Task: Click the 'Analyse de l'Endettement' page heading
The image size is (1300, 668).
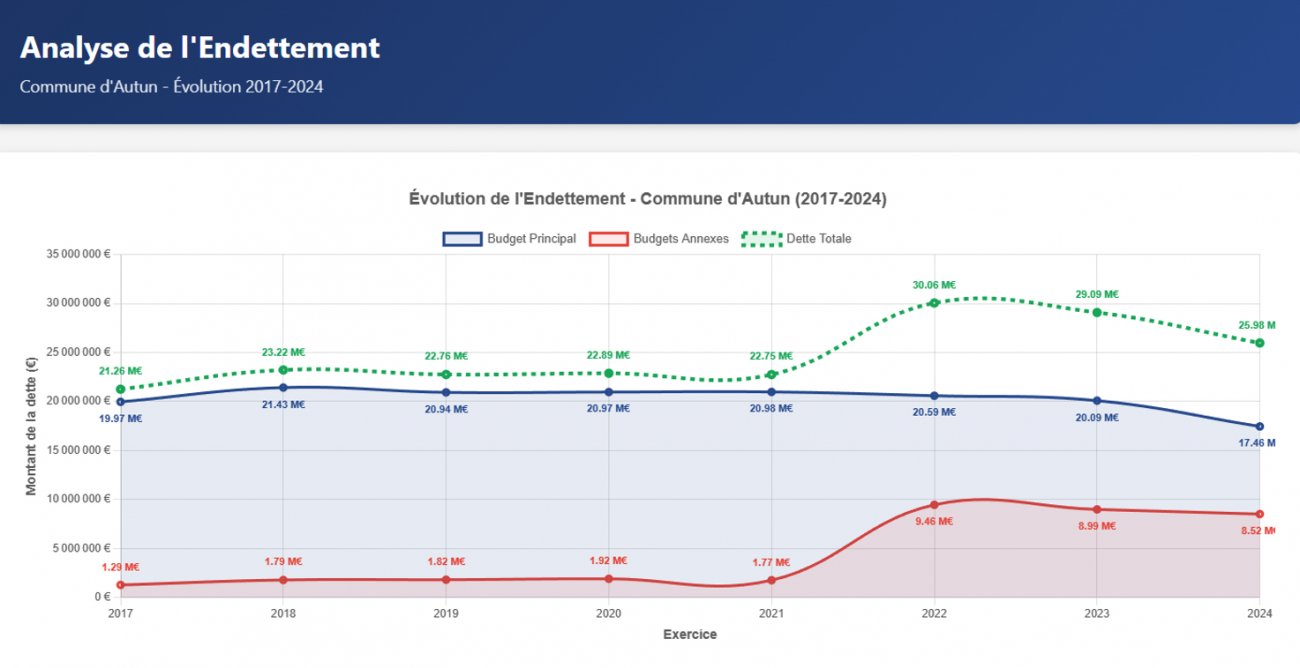Action: click(x=200, y=48)
